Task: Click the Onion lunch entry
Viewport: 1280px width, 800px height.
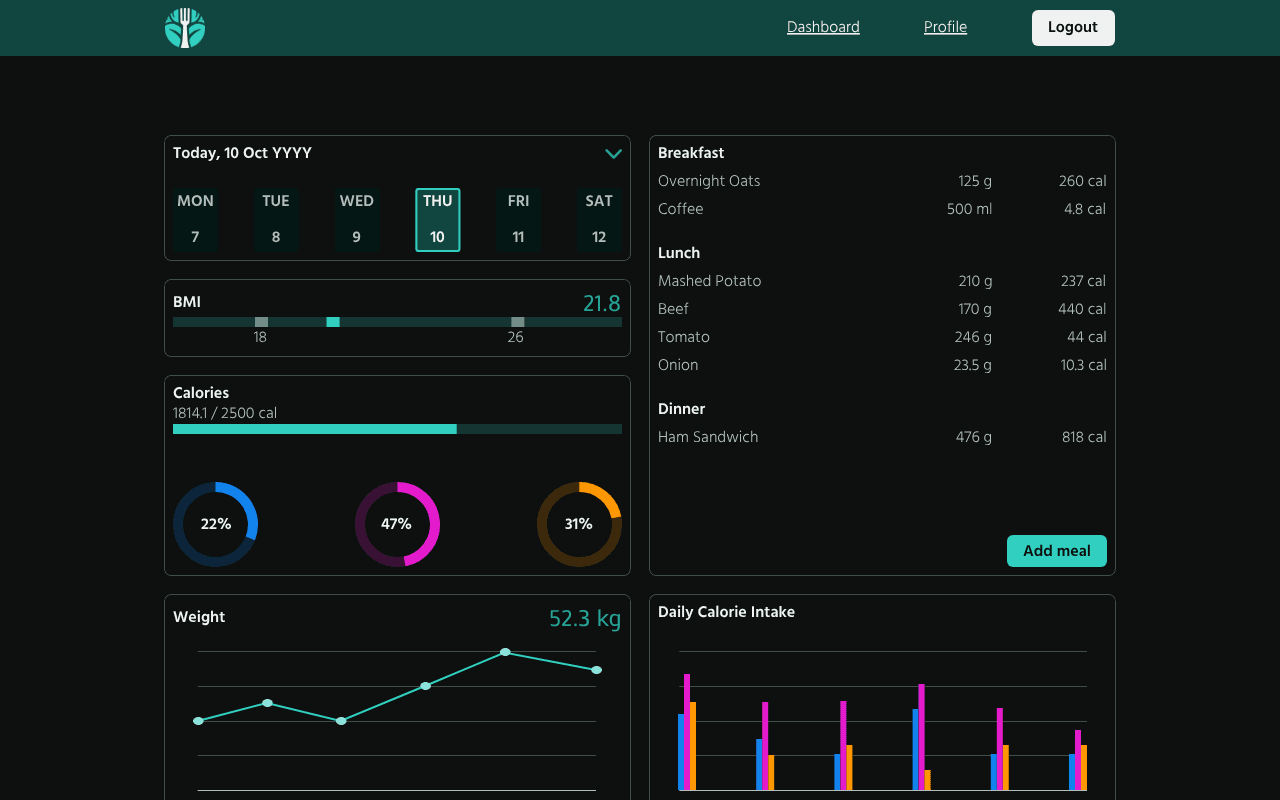Action: (882, 365)
